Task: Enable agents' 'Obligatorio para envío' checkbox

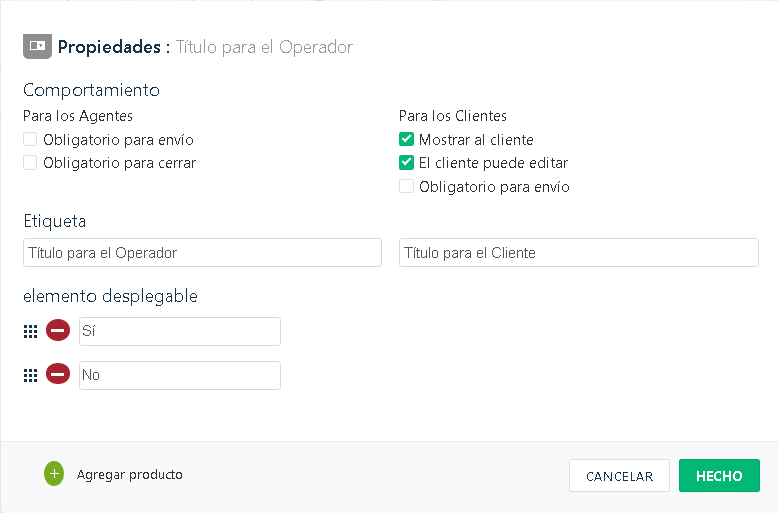Action: pos(30,140)
